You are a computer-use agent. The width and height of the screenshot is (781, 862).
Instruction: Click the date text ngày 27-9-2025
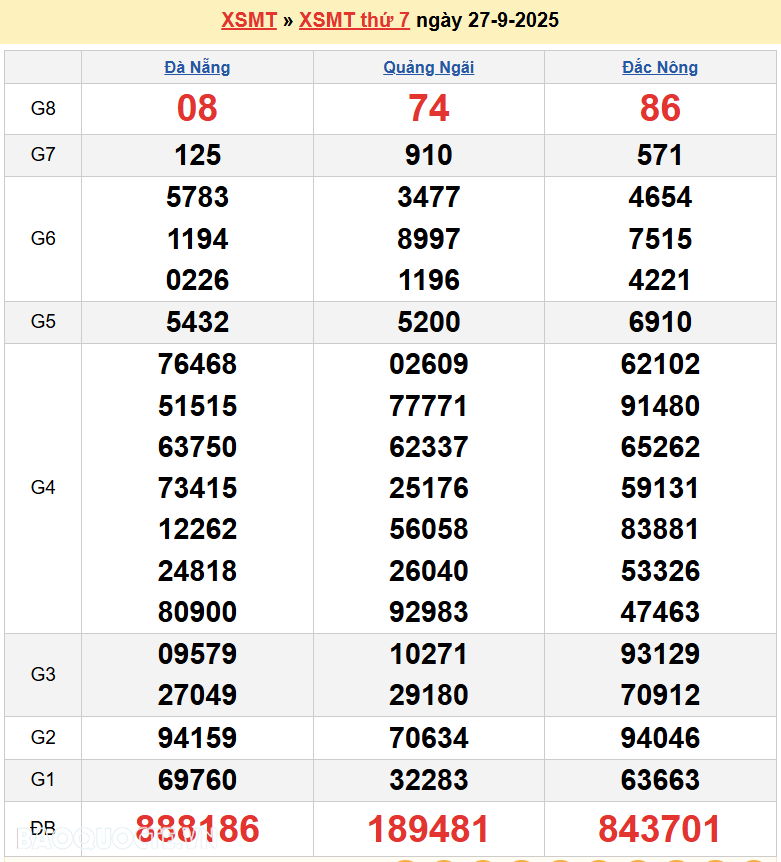[x=487, y=20]
